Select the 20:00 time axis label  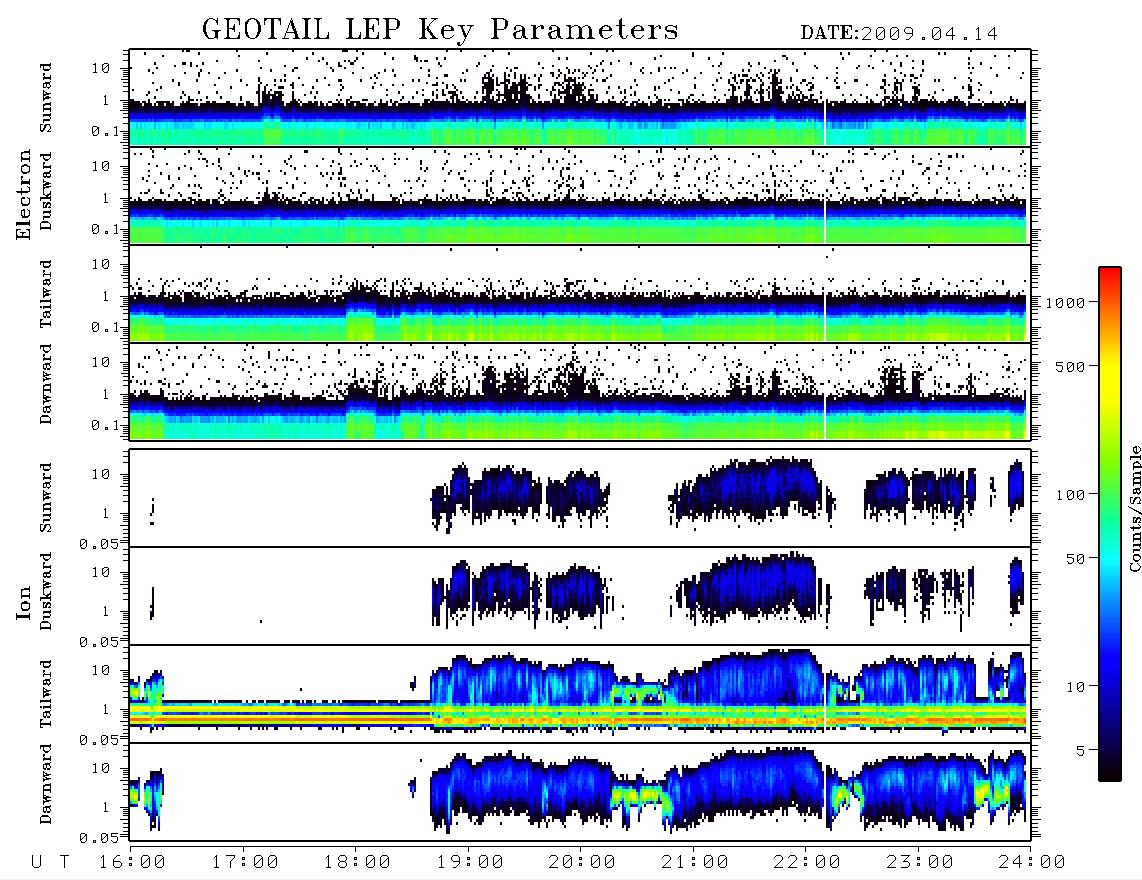point(583,863)
